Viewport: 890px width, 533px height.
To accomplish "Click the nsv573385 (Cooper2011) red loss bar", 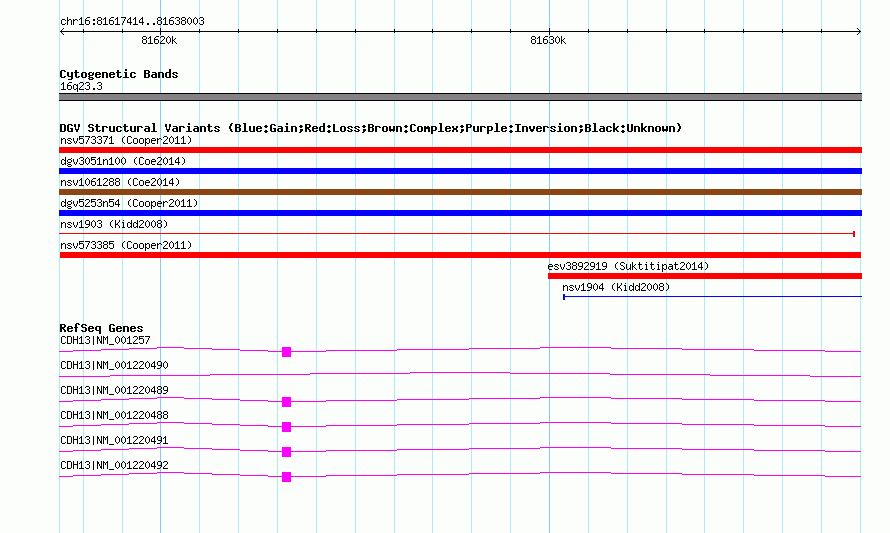I will [460, 255].
